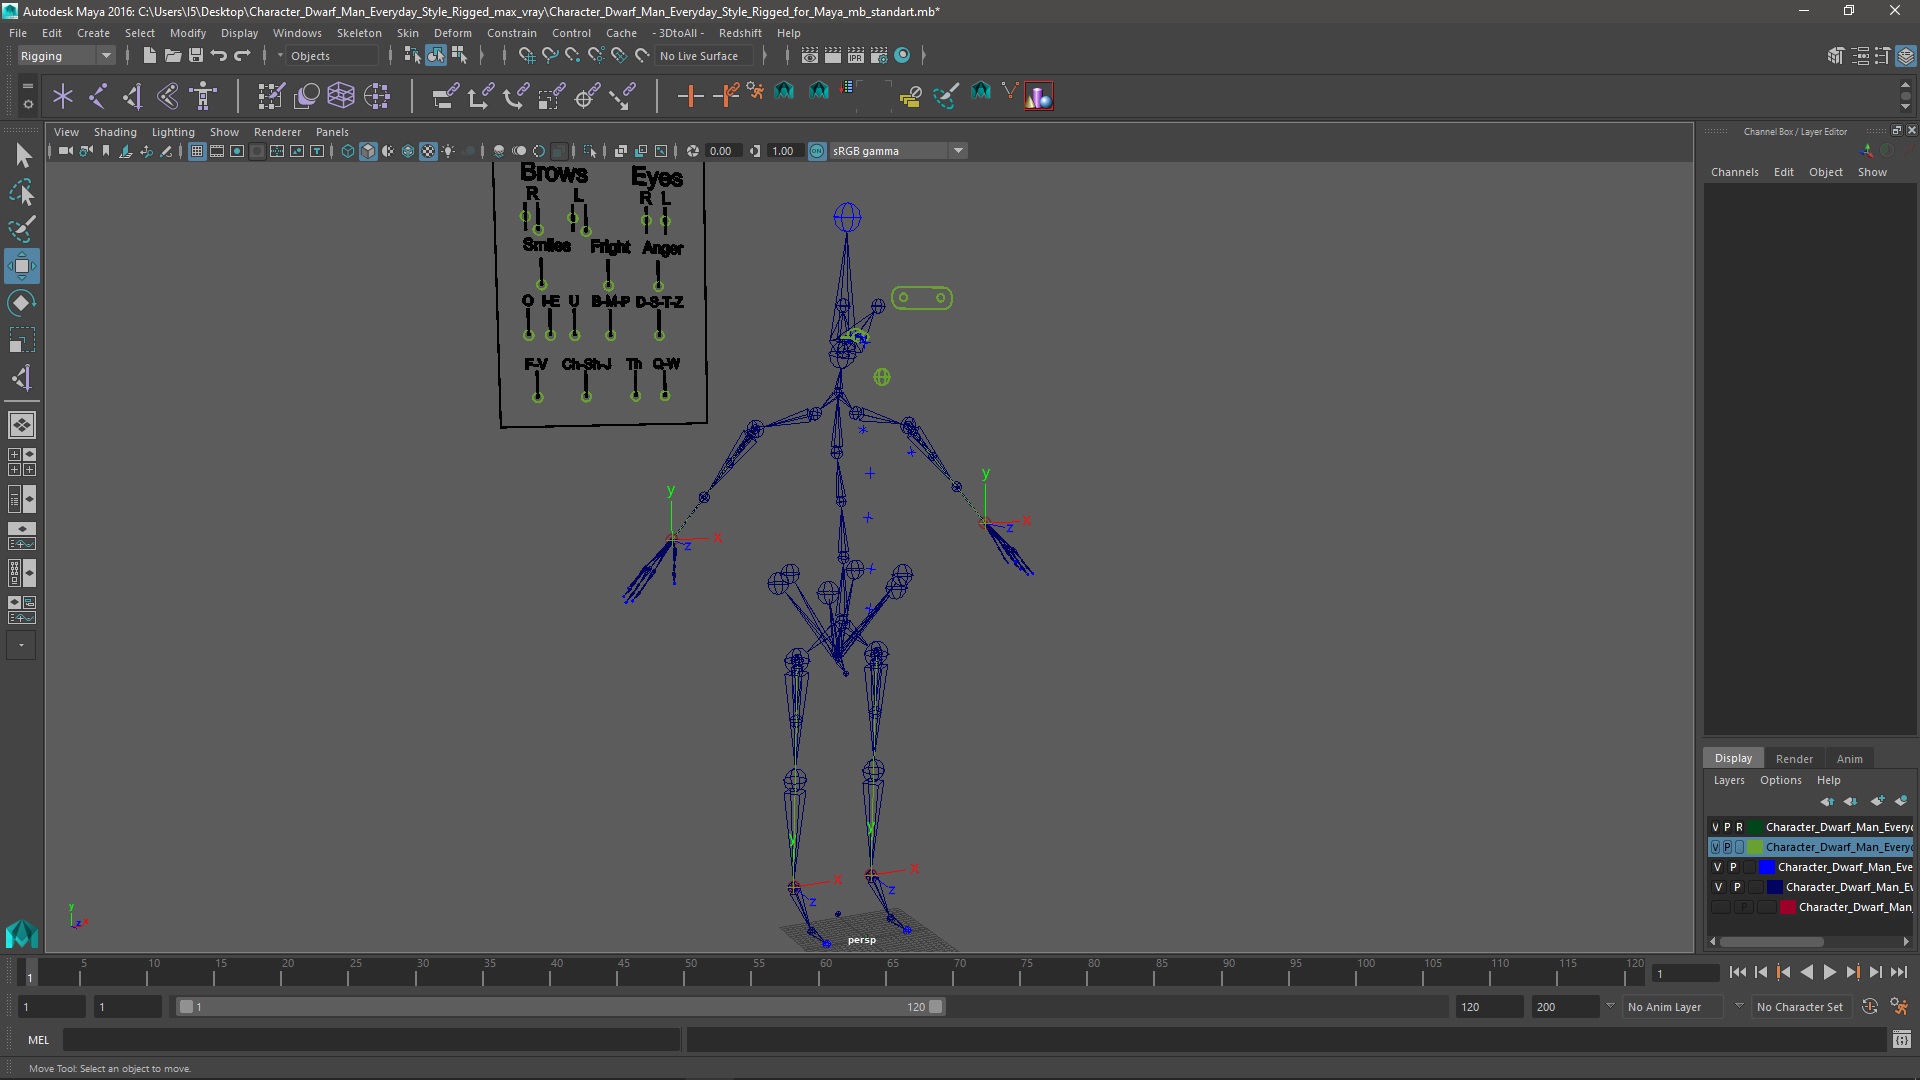Click the Auto Keyframe toggle icon

click(1869, 1007)
